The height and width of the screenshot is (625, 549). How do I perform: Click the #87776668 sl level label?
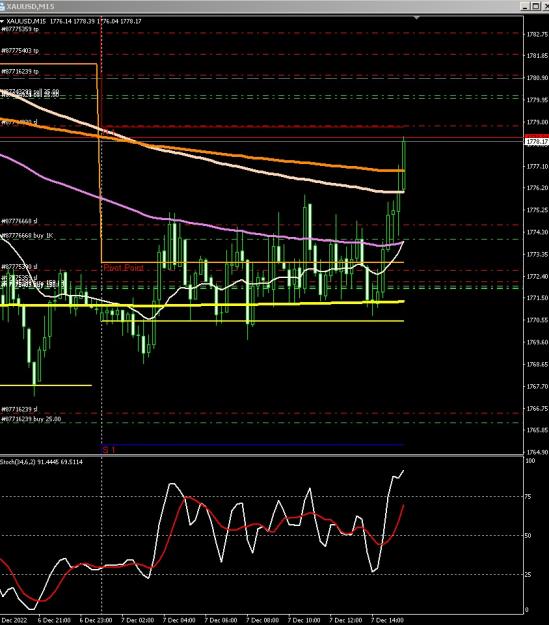[x=19, y=221]
